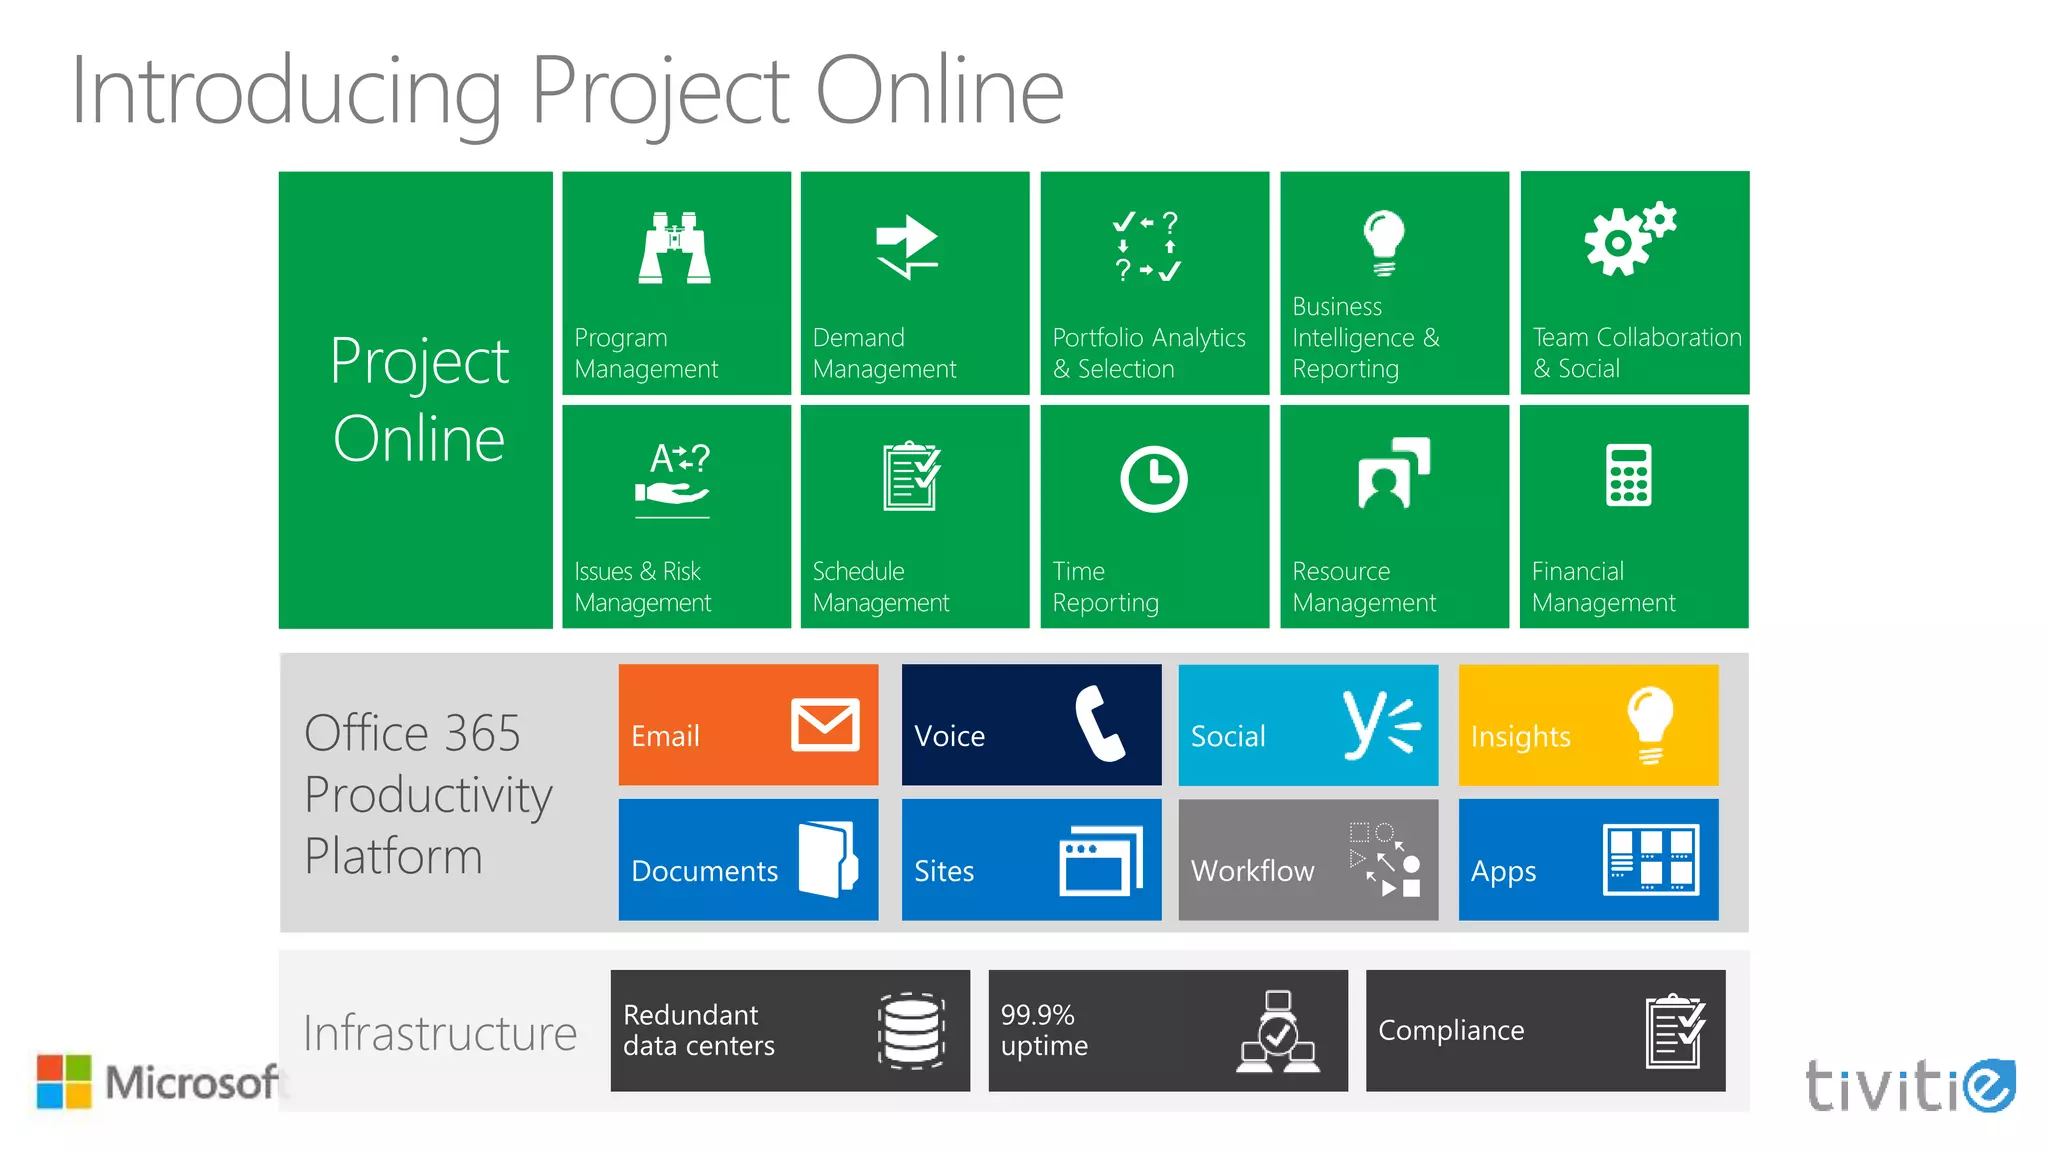
Task: Click 99.9% uptime text
Action: (1044, 1030)
